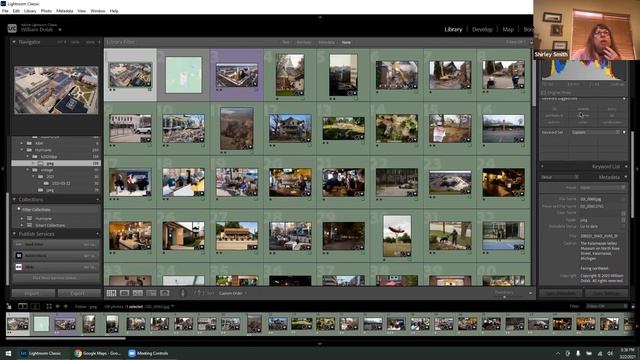Open the identity plate dropdown arrow
Viewport: 640px width, 360px height.
[x=60, y=30]
